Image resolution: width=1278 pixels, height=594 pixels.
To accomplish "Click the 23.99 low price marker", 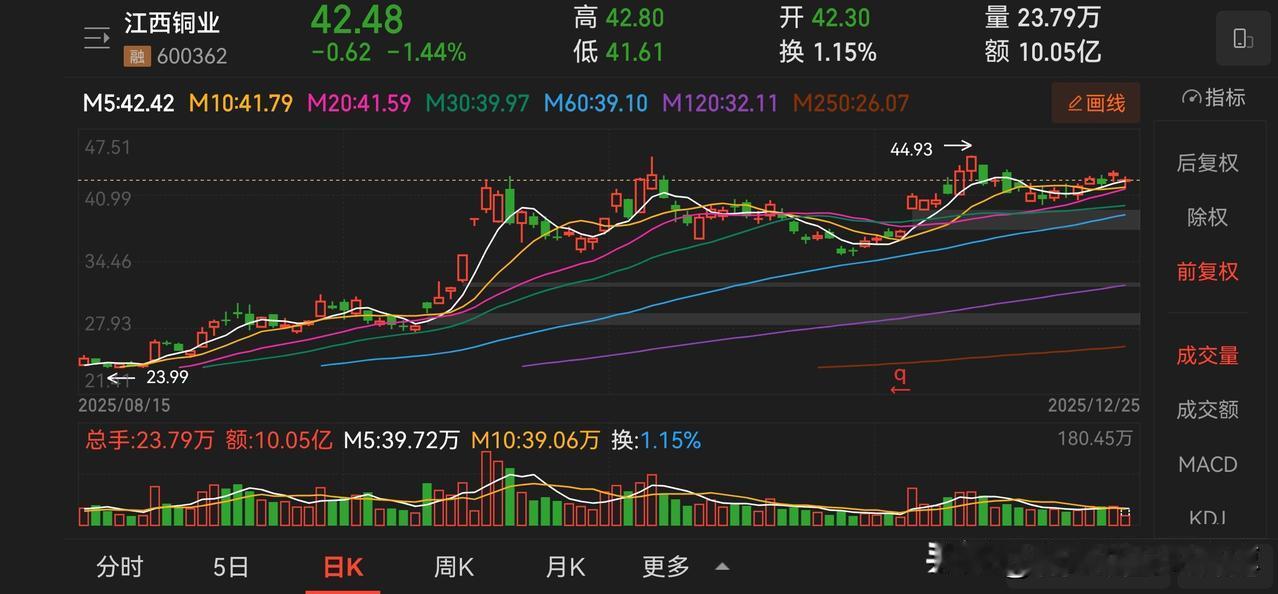I will pyautogui.click(x=167, y=377).
